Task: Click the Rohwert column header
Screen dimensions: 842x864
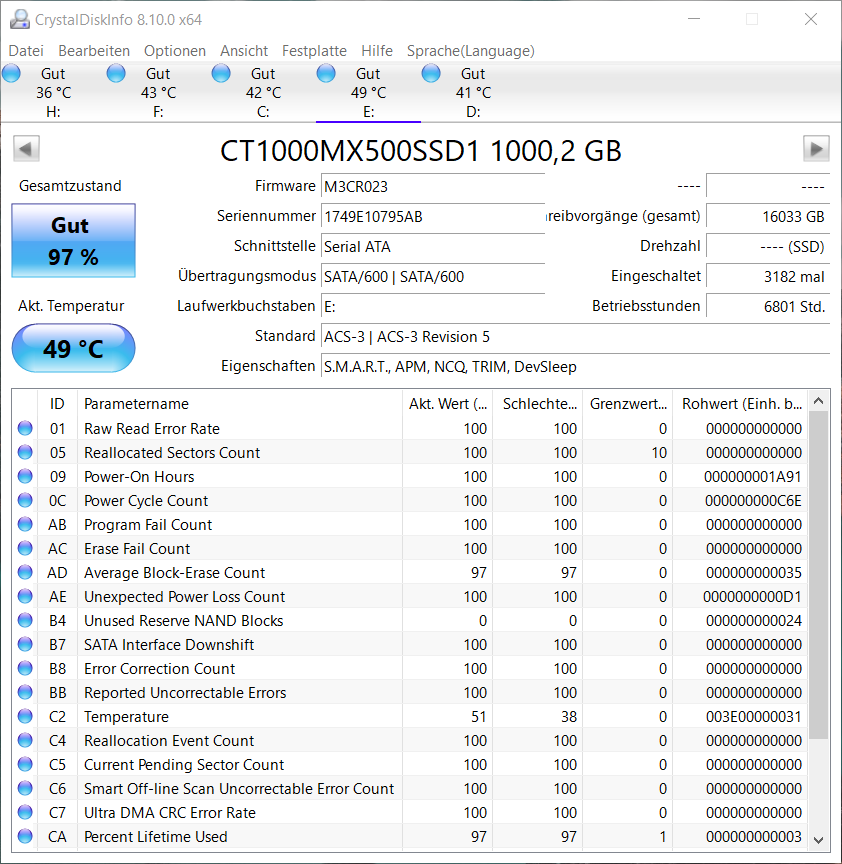Action: pos(740,404)
